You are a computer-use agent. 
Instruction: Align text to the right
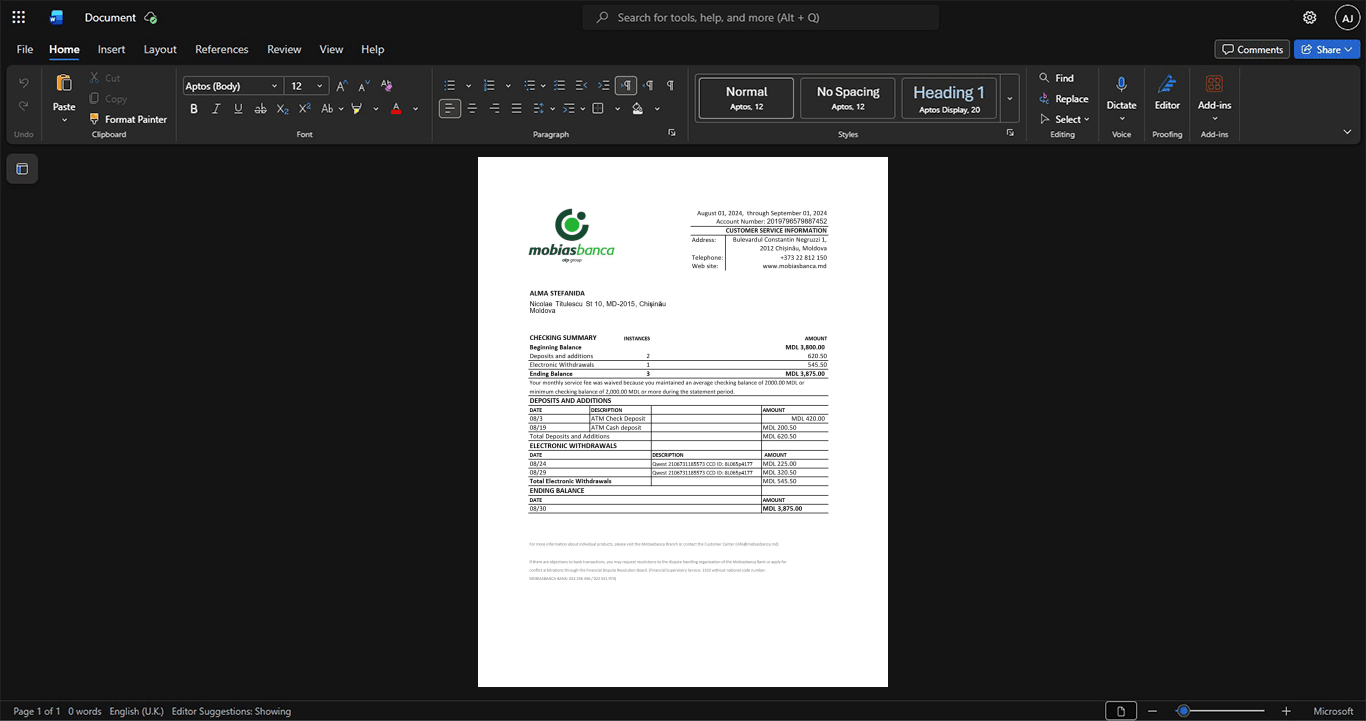[x=494, y=108]
